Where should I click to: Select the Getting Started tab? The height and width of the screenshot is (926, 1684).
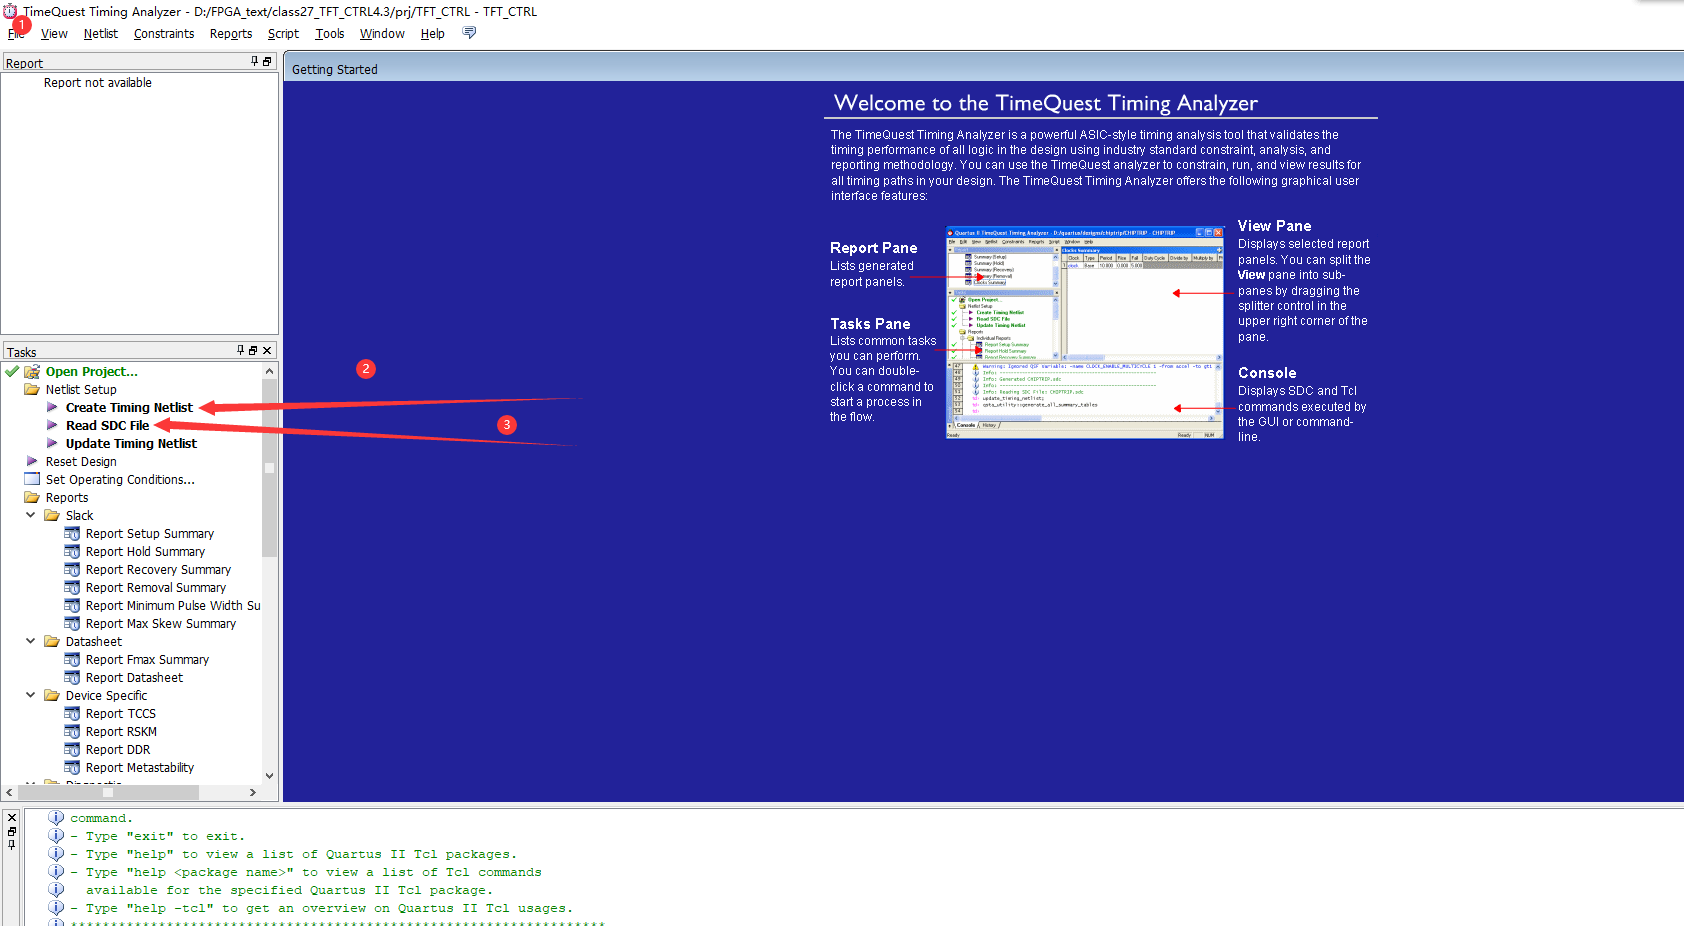coord(335,70)
